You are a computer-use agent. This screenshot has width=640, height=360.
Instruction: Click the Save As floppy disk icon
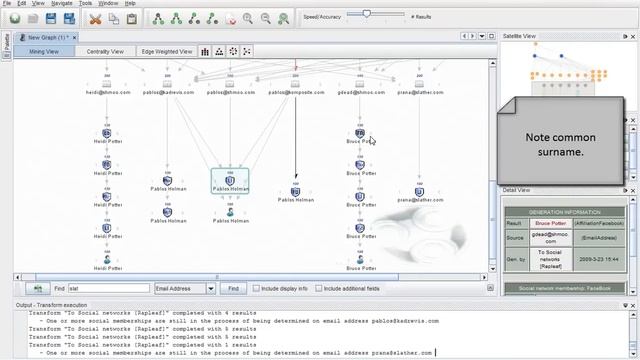(69, 18)
